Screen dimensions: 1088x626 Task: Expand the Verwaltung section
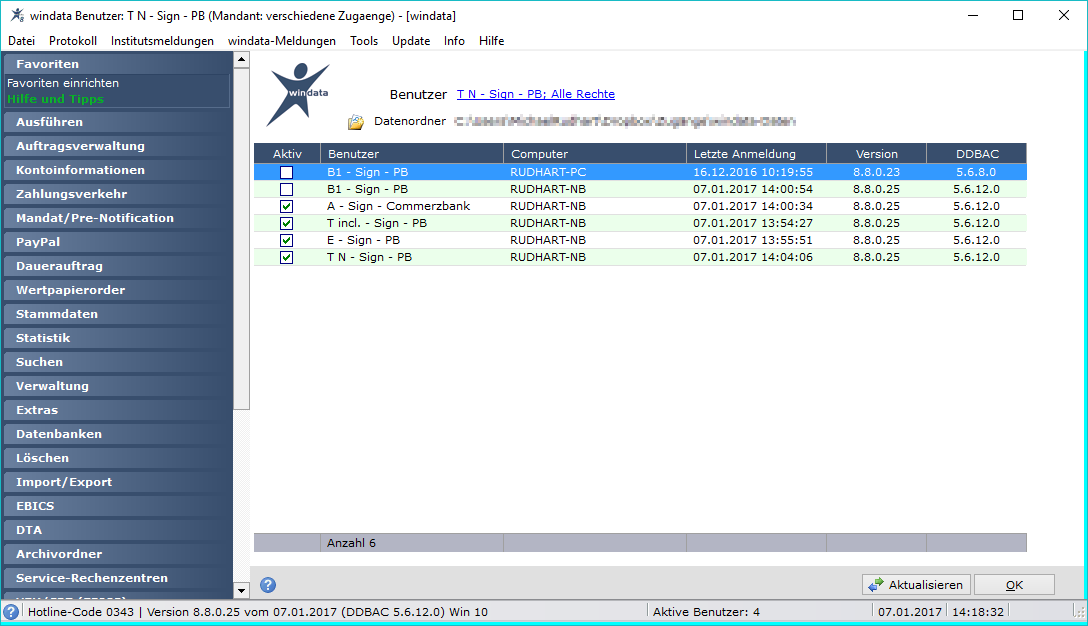point(118,386)
